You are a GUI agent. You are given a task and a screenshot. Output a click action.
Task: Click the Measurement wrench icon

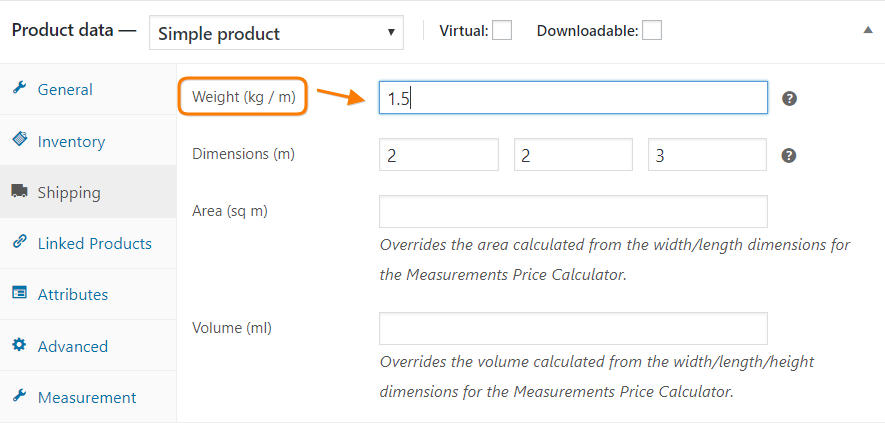pos(19,396)
